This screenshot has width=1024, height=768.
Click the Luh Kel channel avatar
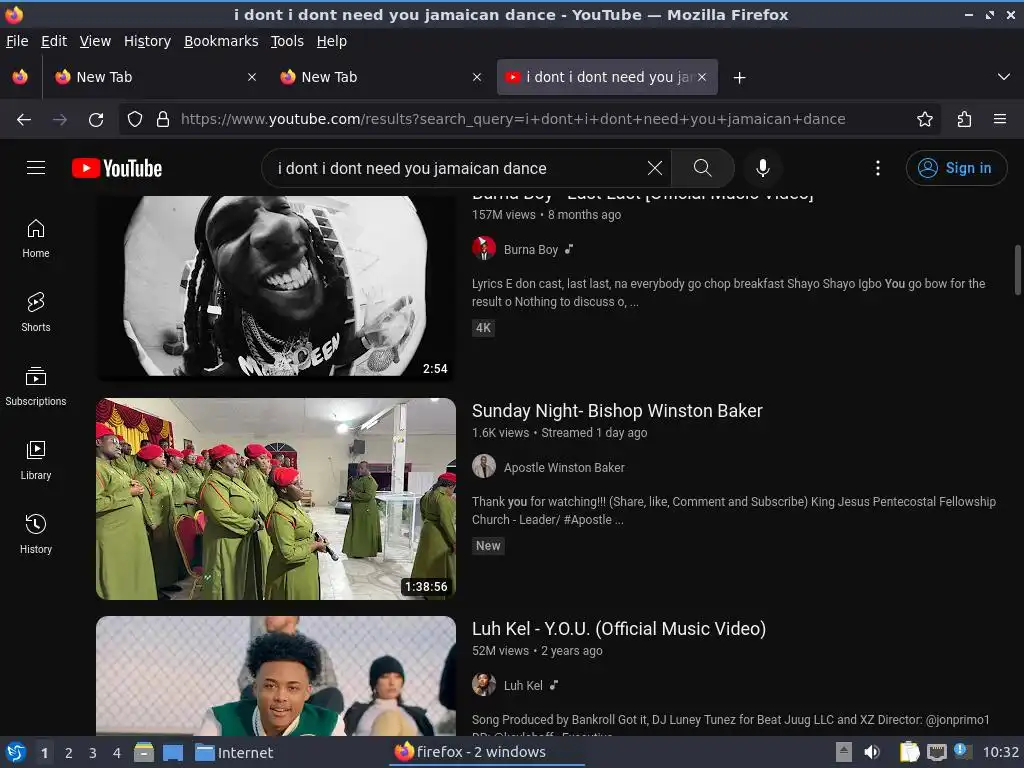[484, 685]
